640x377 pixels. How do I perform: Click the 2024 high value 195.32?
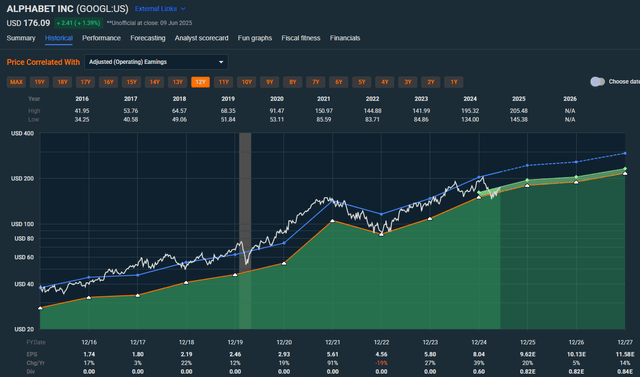tap(470, 111)
